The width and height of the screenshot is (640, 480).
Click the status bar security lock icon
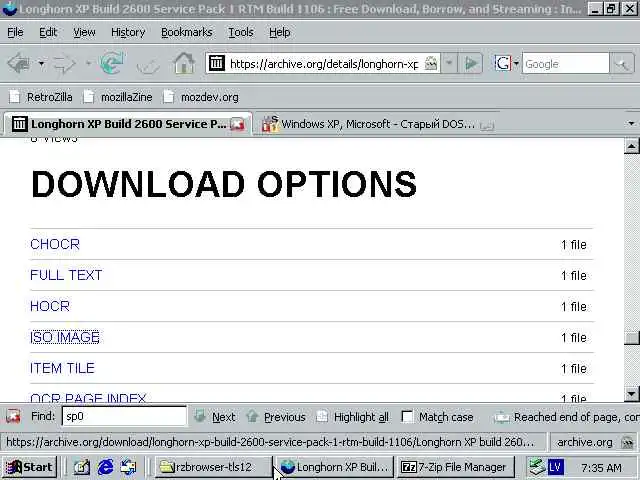[x=627, y=442]
